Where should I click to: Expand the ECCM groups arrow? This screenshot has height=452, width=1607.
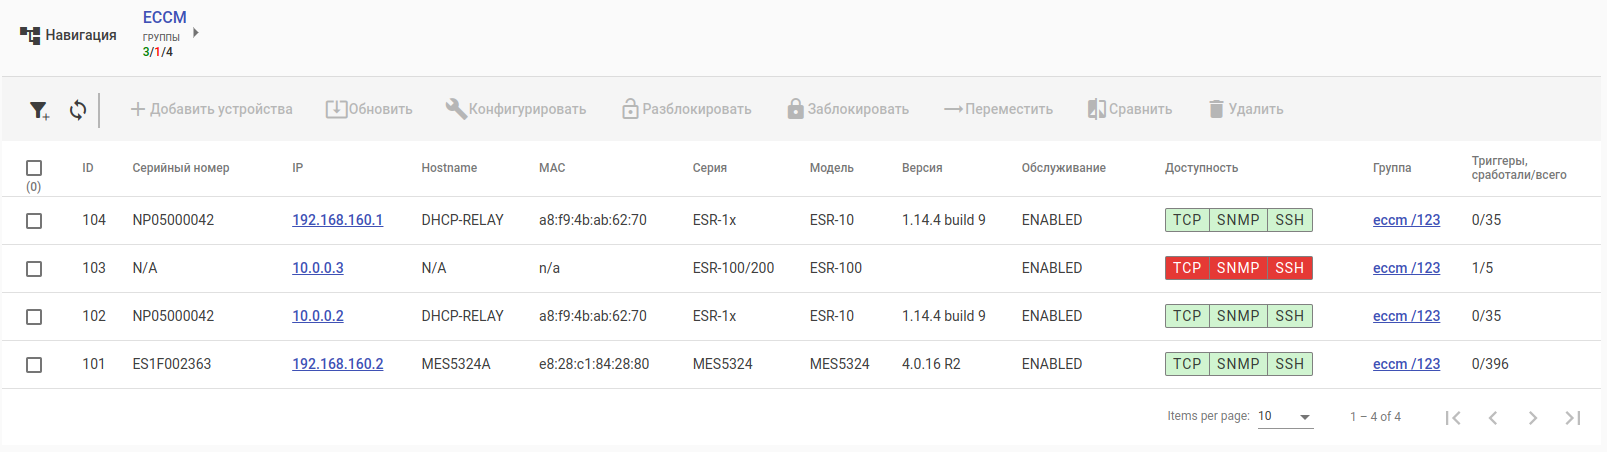coord(196,33)
